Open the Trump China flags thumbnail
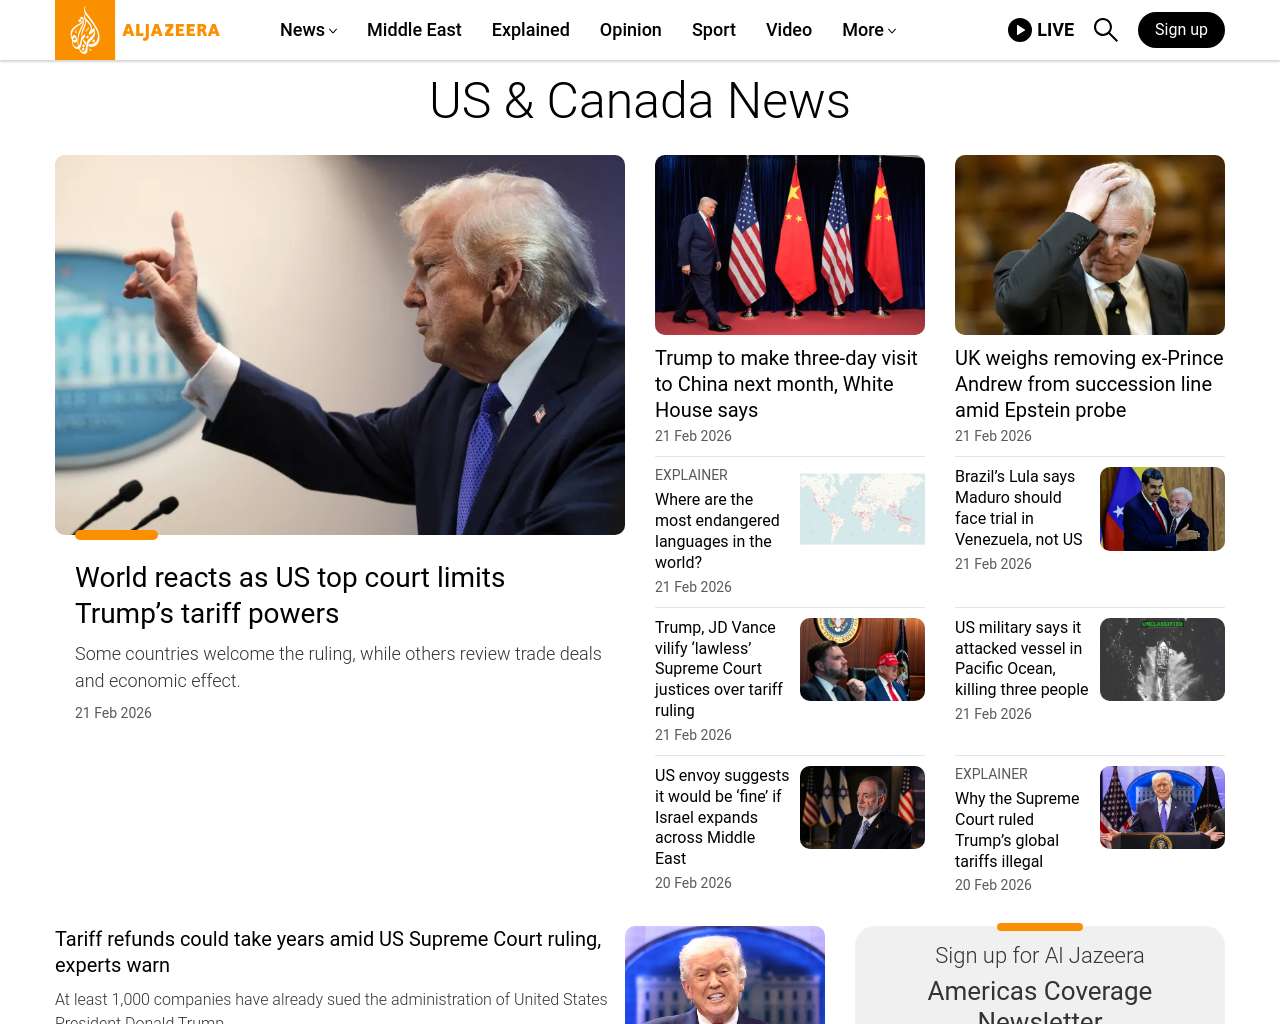1280x1024 pixels. pos(790,245)
